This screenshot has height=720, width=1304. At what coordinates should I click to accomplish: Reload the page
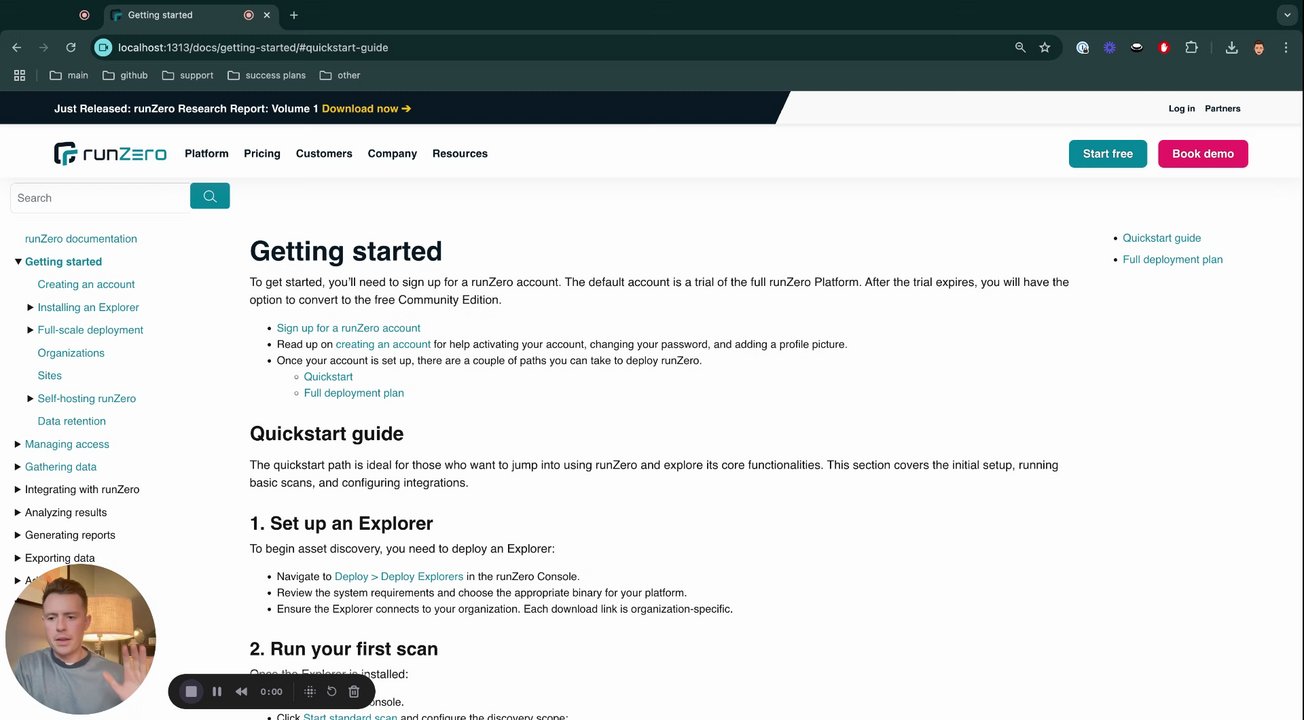pyautogui.click(x=71, y=47)
